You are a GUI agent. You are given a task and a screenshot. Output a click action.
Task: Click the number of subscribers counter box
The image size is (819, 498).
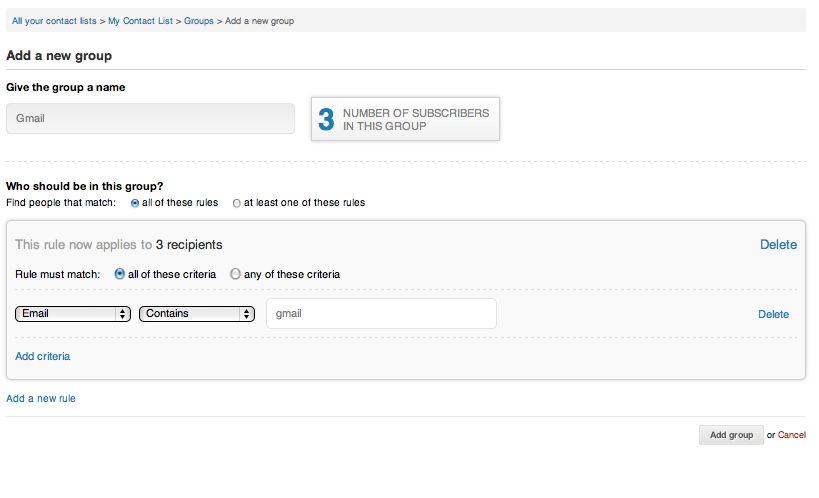click(x=405, y=119)
